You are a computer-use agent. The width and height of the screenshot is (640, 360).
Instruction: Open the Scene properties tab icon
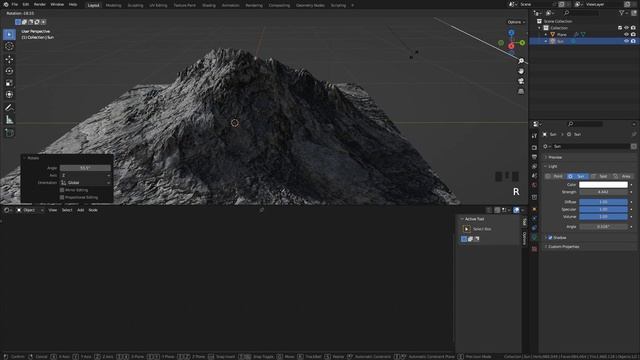click(x=534, y=176)
